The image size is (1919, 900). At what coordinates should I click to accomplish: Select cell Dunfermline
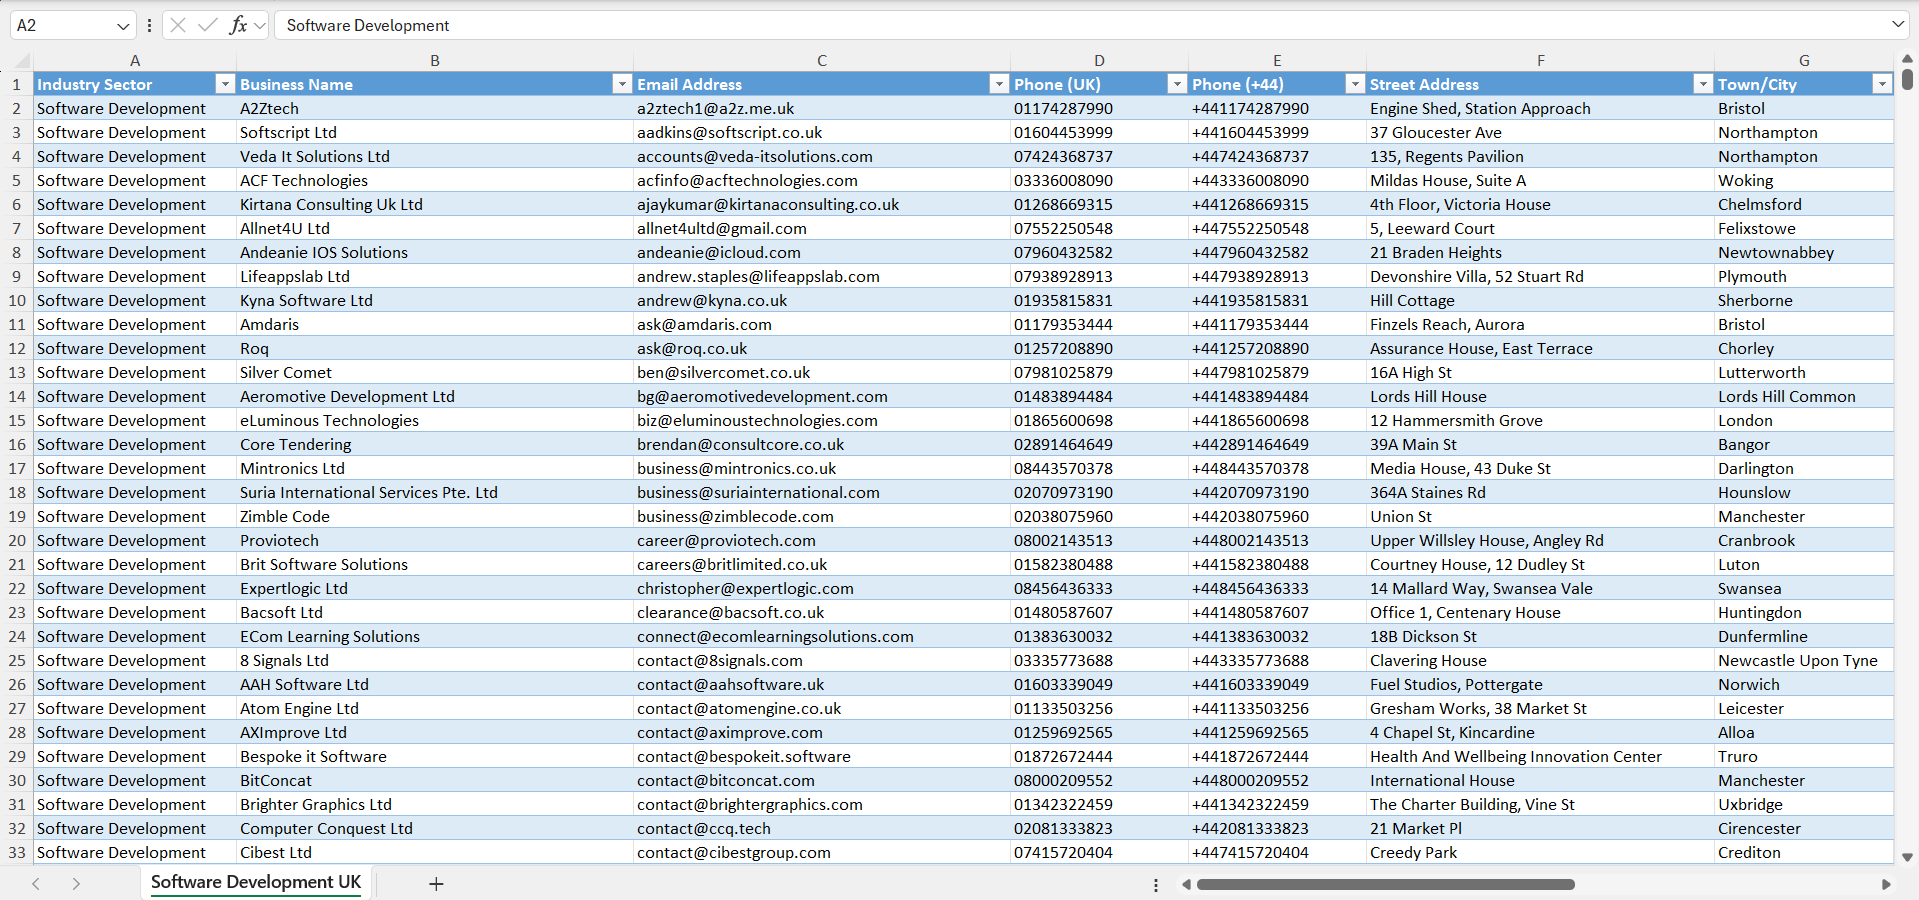1804,636
